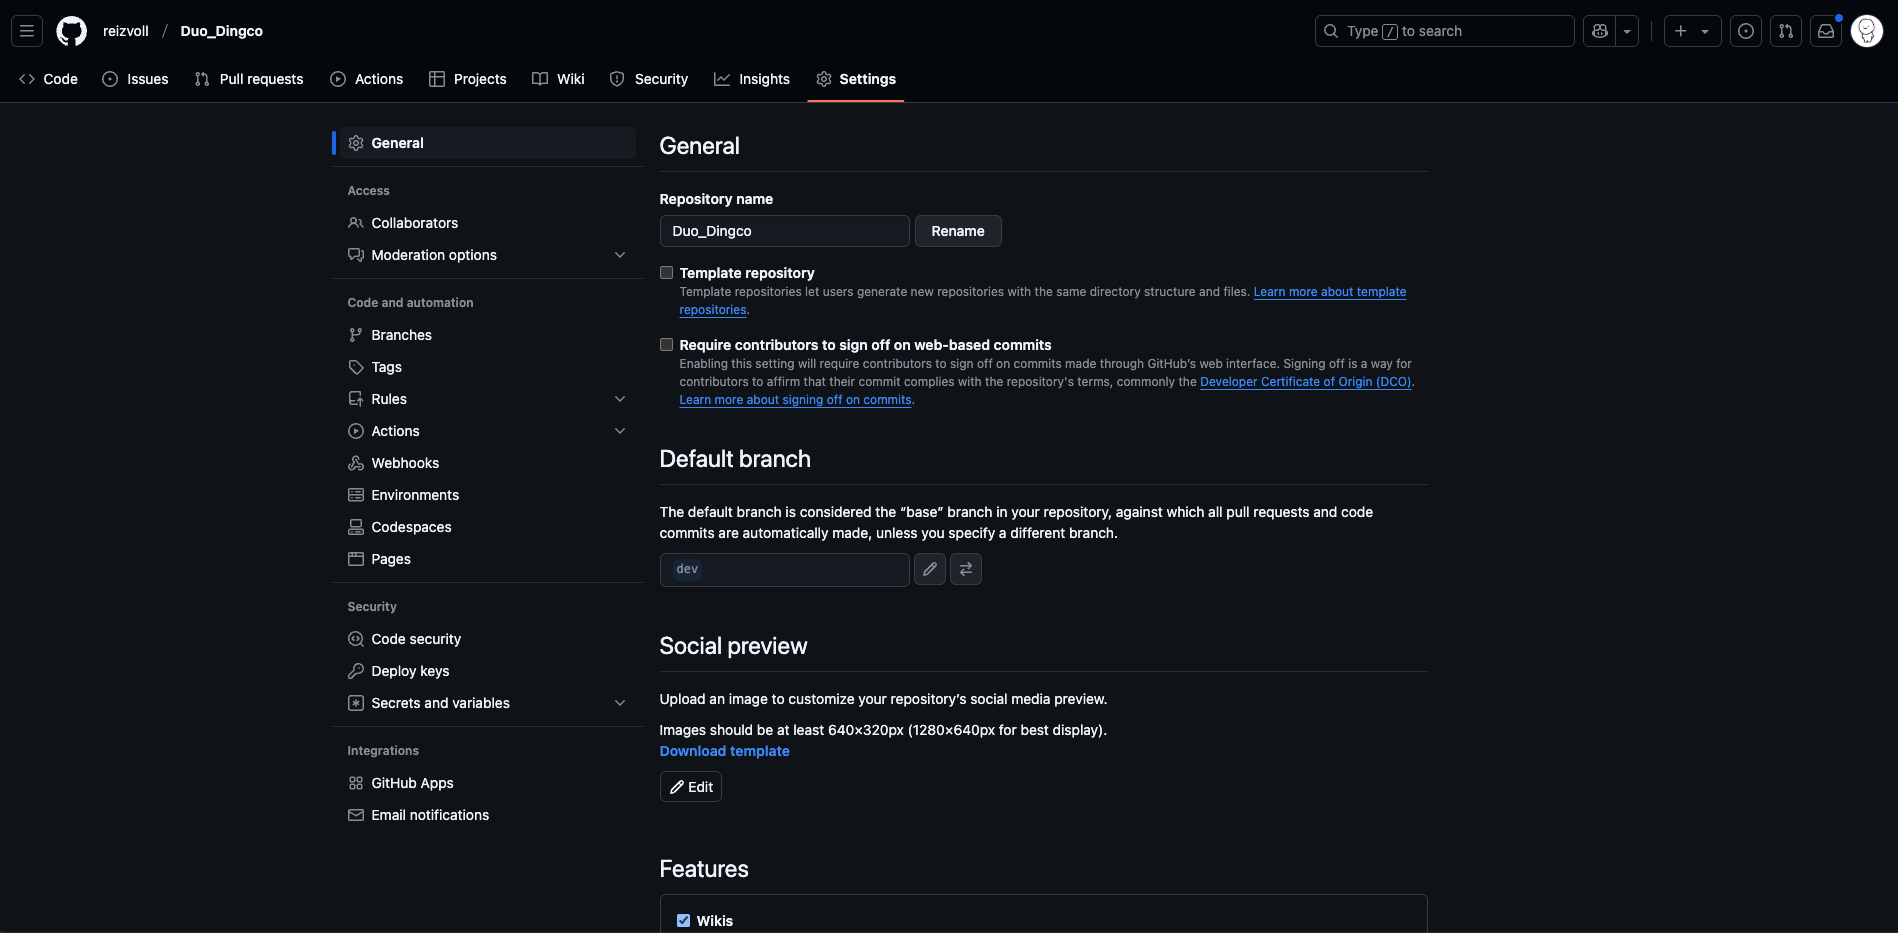The height and width of the screenshot is (933, 1898).
Task: Switch to the Pull requests tab
Action: coord(249,79)
